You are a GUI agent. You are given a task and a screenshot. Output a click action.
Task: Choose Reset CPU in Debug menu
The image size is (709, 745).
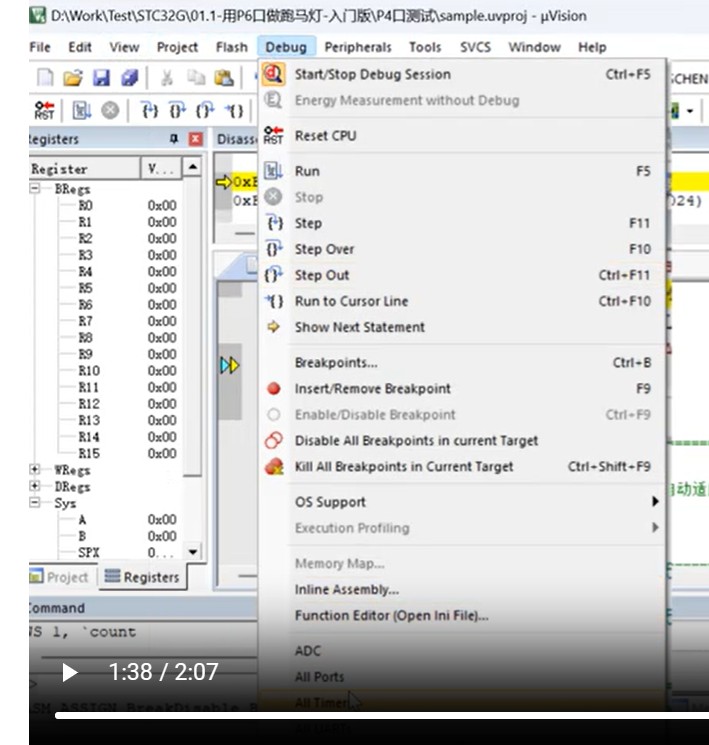point(463,136)
